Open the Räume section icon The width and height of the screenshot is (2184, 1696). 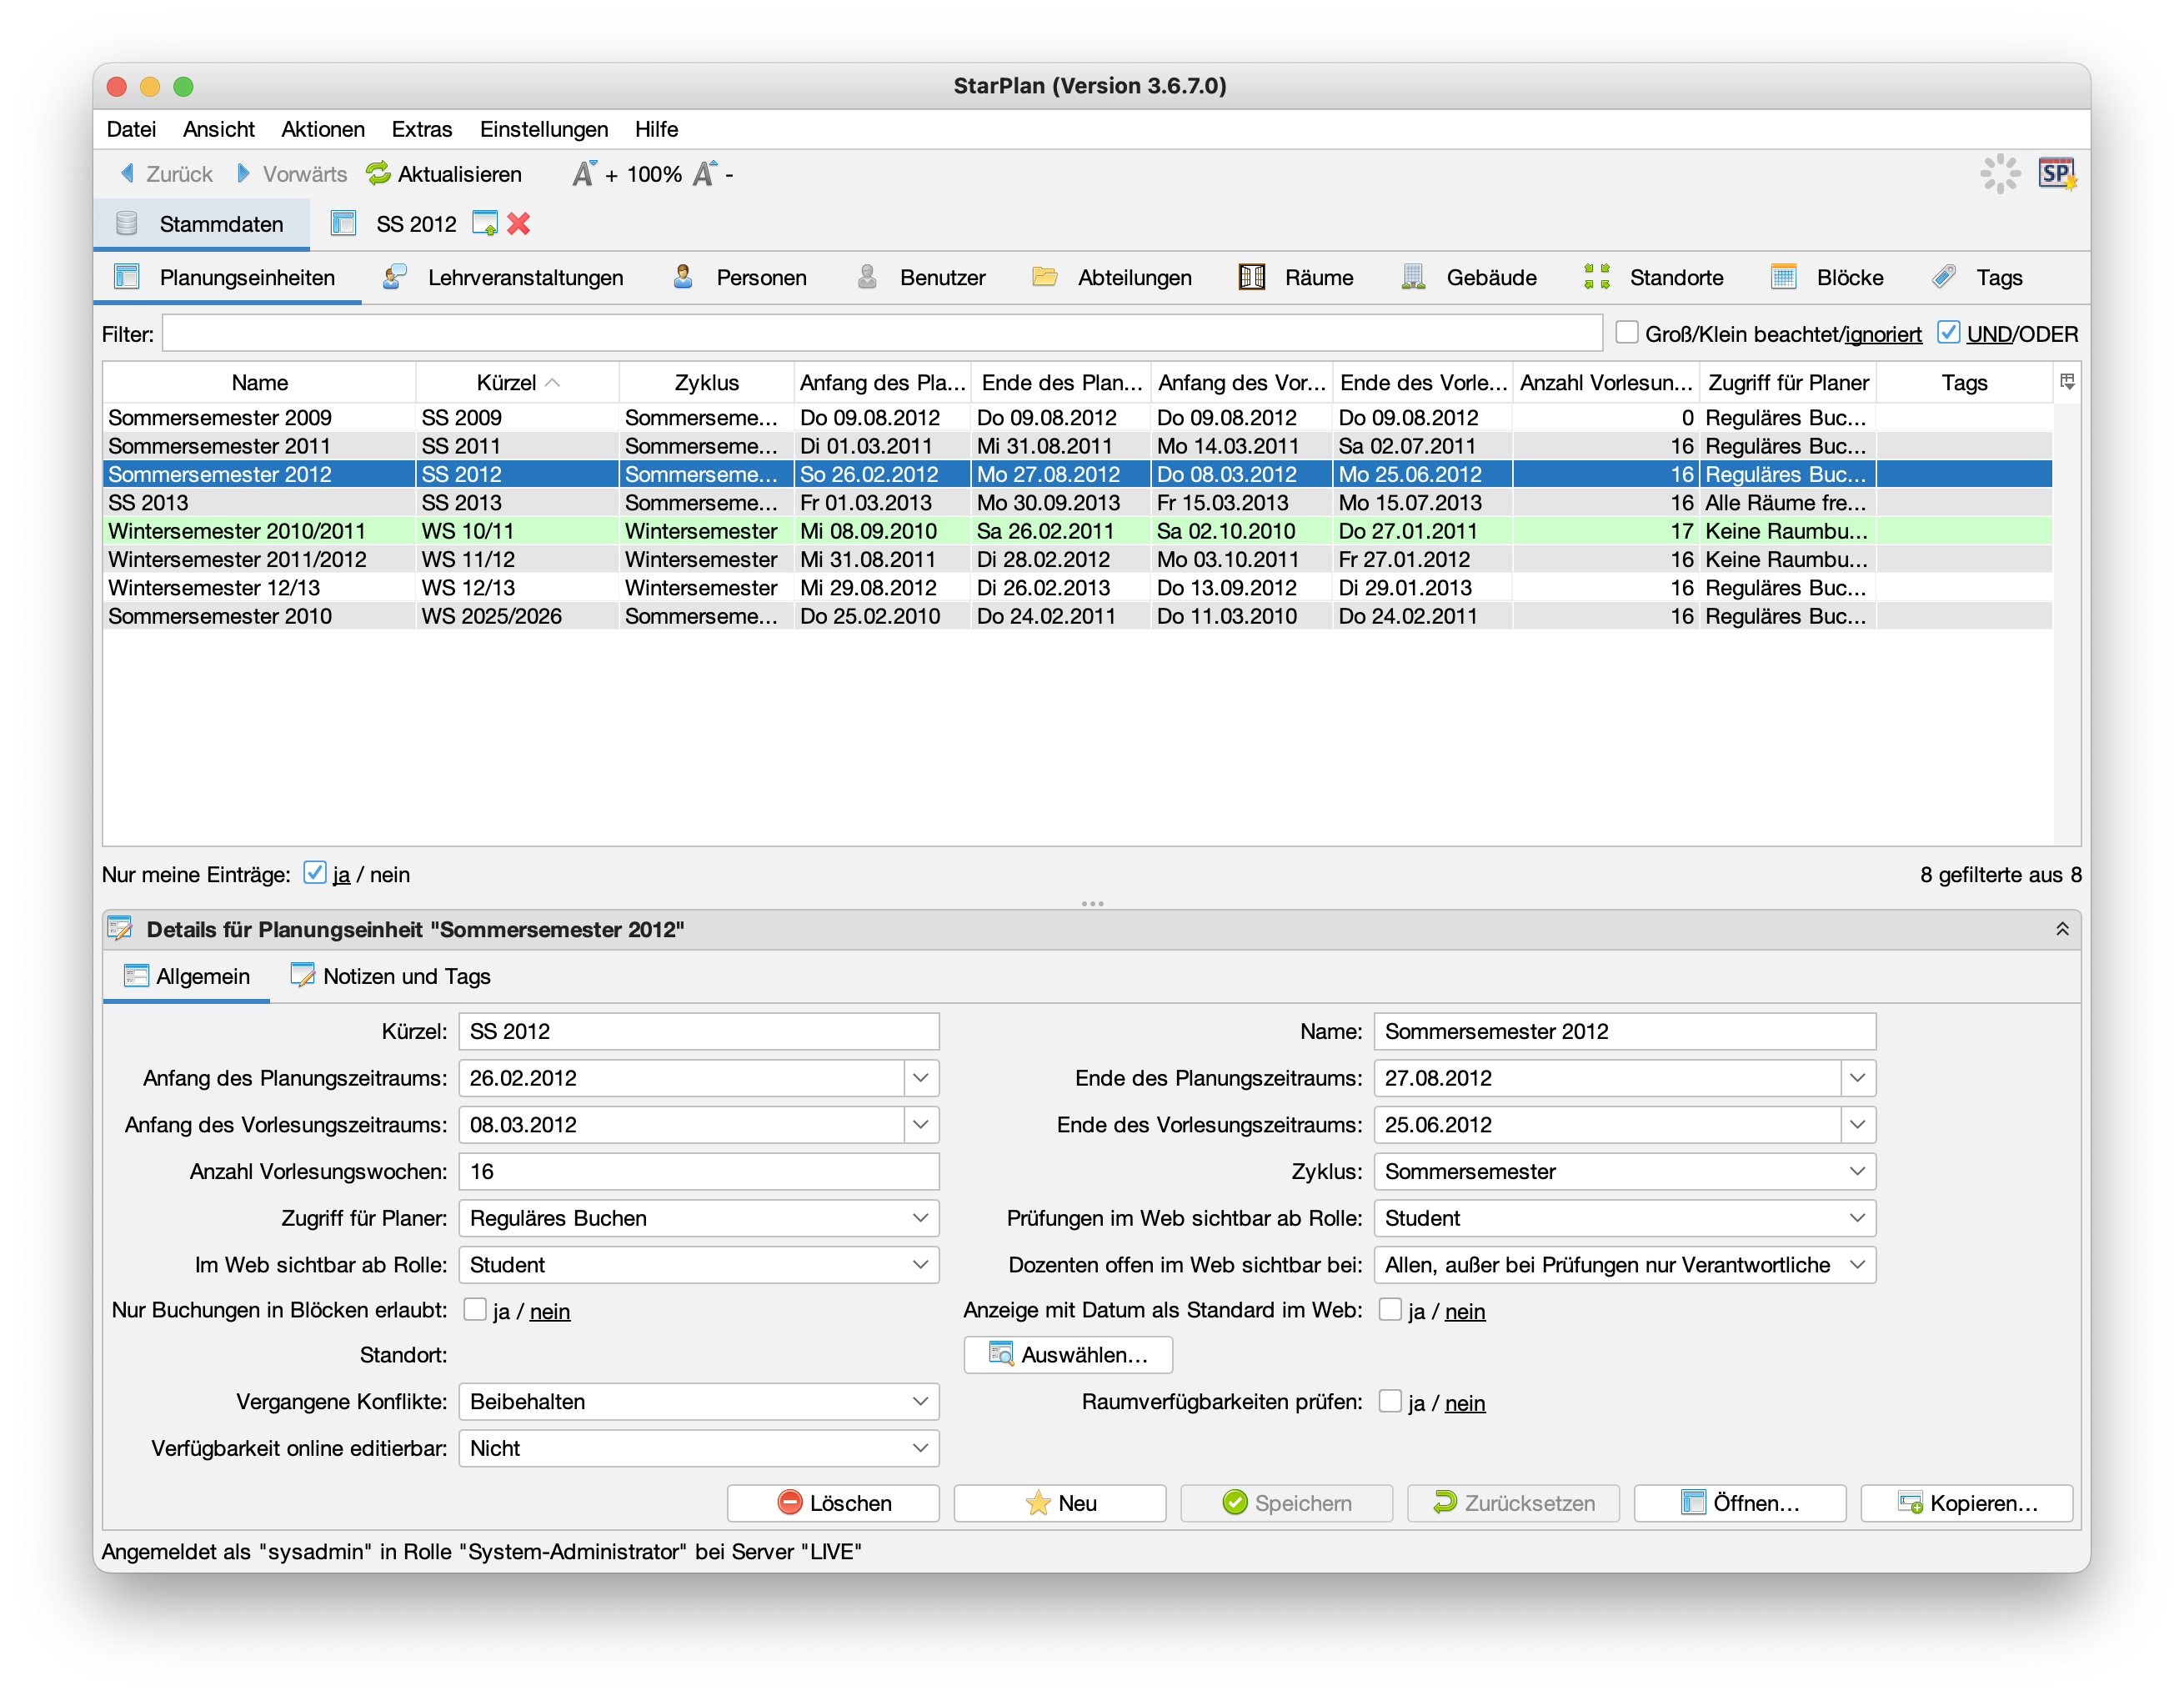(1252, 277)
